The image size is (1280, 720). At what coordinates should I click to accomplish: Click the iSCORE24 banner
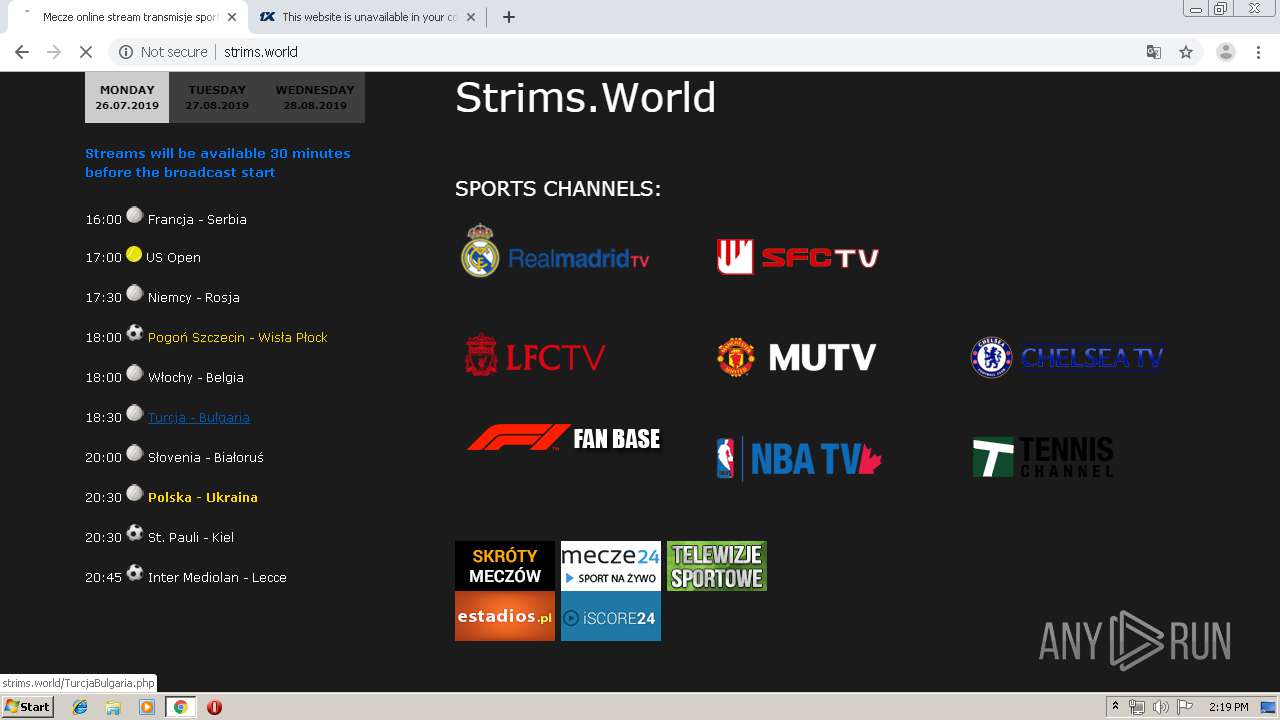(x=611, y=616)
